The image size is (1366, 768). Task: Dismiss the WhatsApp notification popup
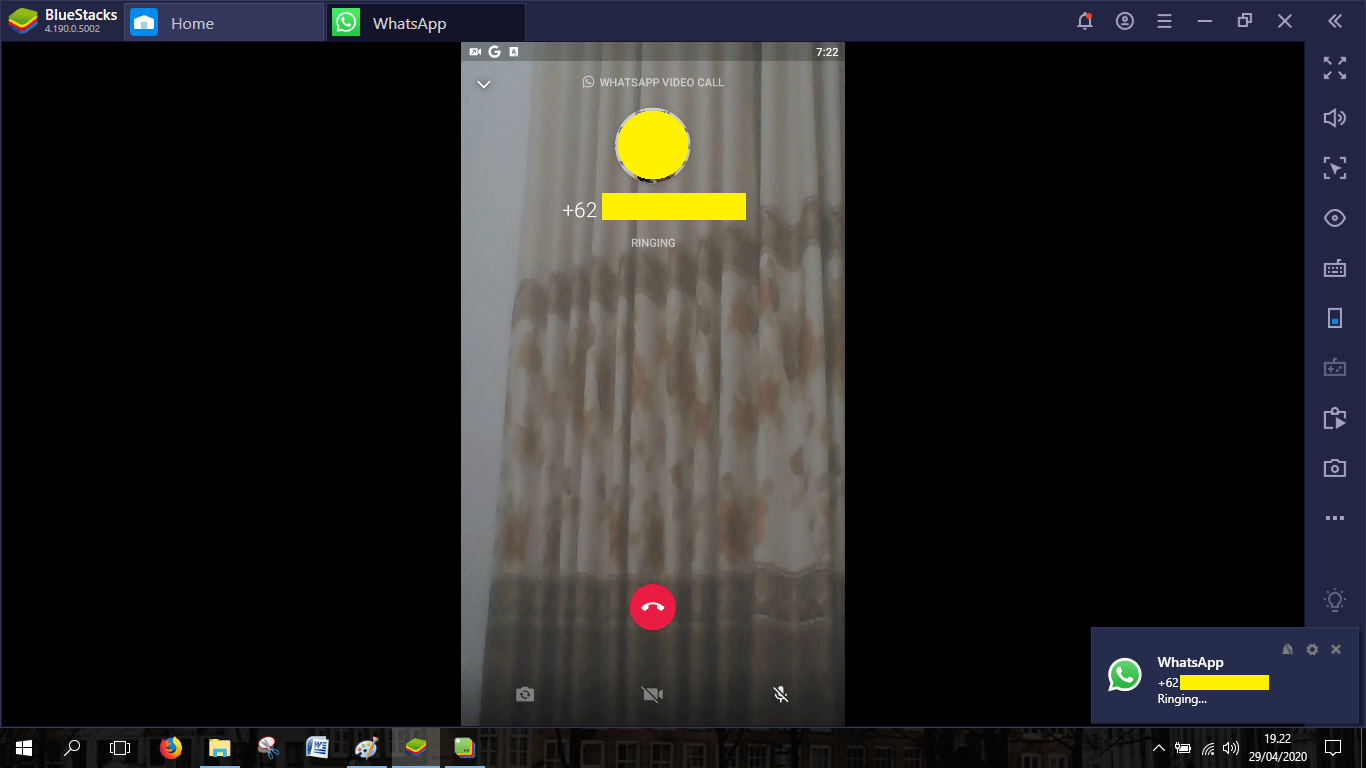pyautogui.click(x=1336, y=649)
